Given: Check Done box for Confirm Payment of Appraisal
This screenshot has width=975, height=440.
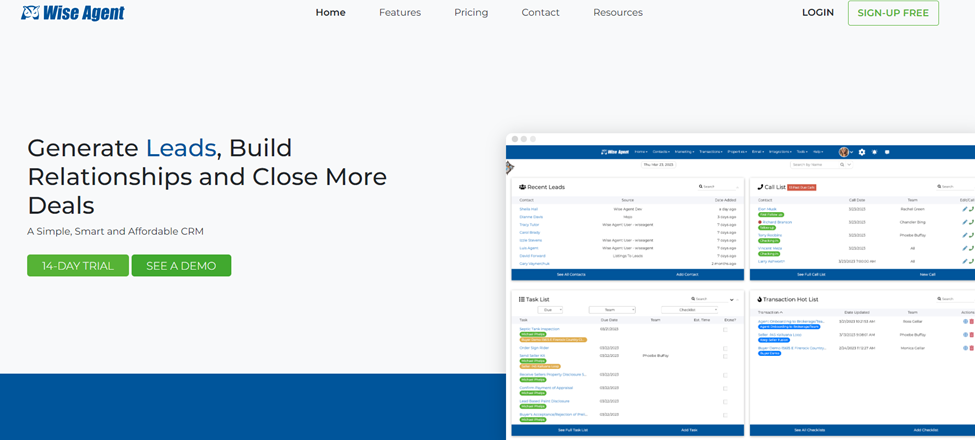Looking at the screenshot, I should pyautogui.click(x=725, y=388).
